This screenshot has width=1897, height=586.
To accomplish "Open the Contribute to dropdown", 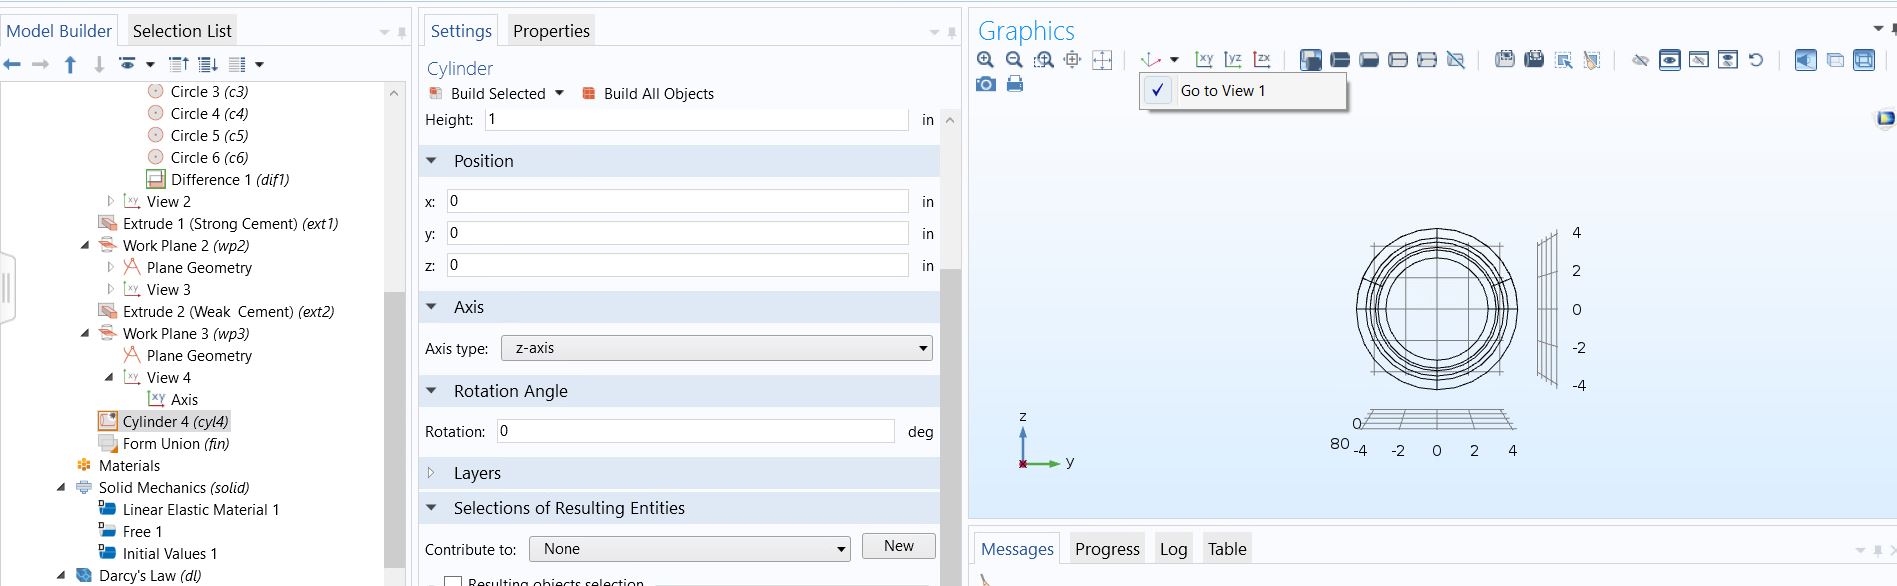I will pyautogui.click(x=695, y=549).
